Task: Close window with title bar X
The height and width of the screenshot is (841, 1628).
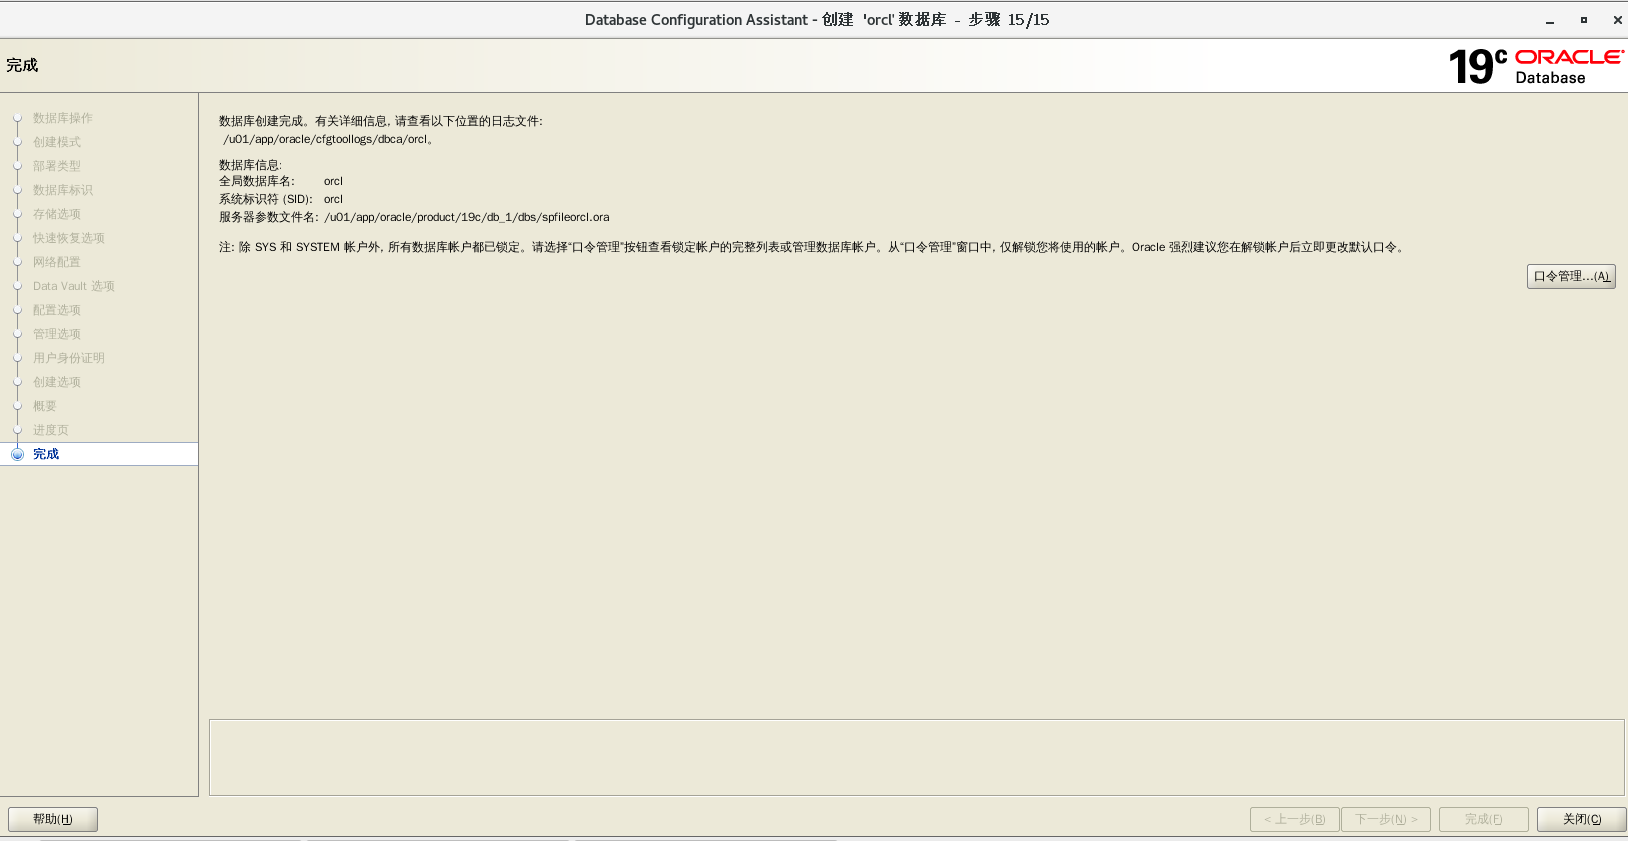Action: tap(1617, 20)
